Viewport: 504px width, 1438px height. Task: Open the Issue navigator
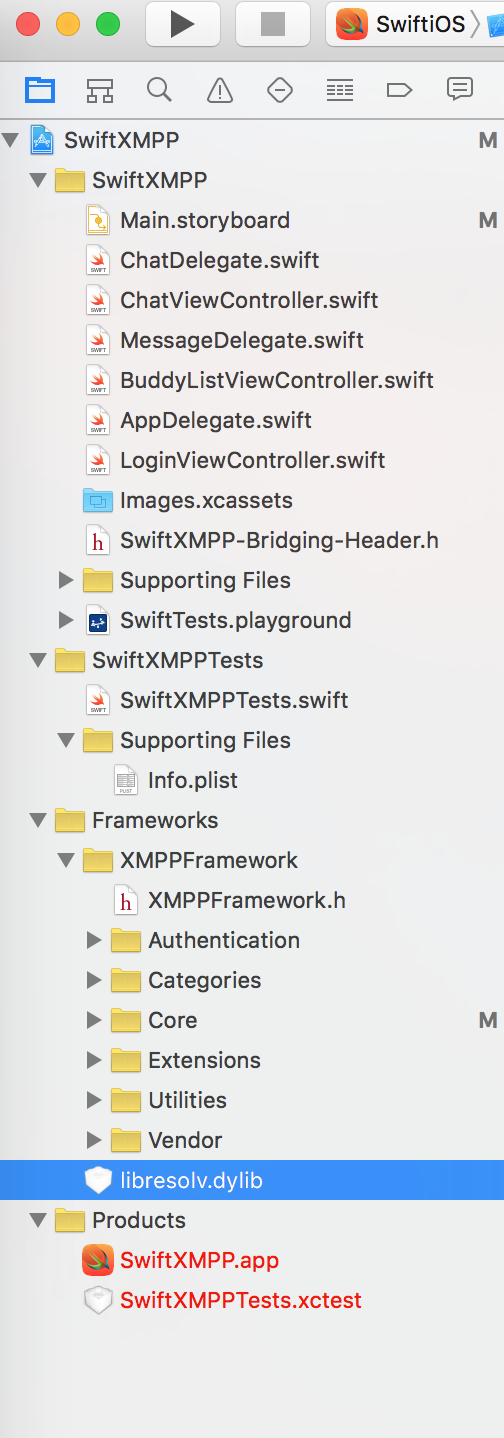point(219,90)
